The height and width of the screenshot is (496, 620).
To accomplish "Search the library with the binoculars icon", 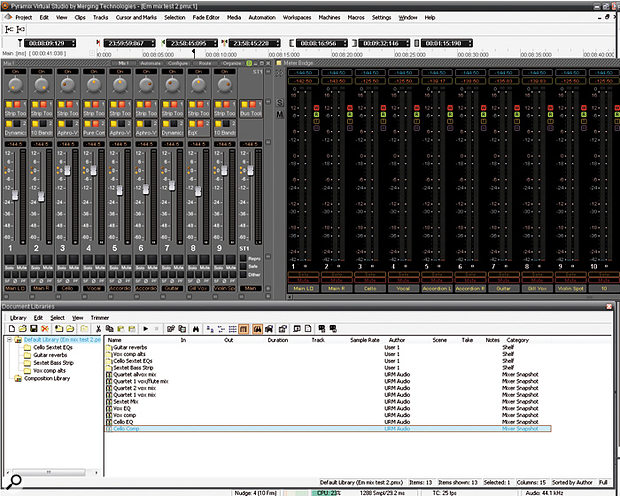I will [196, 329].
